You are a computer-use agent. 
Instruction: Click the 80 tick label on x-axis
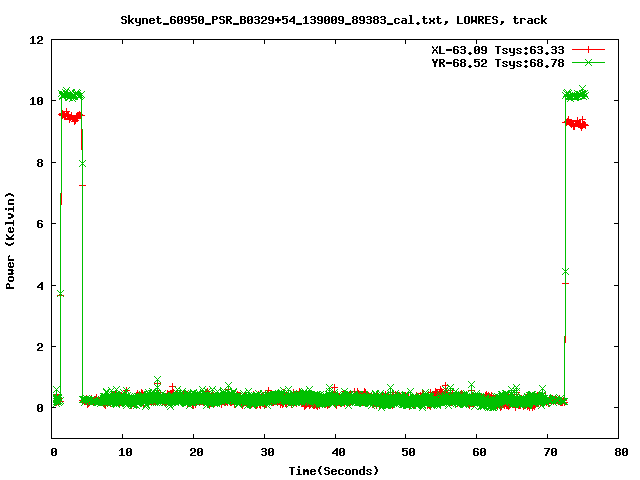621,452
